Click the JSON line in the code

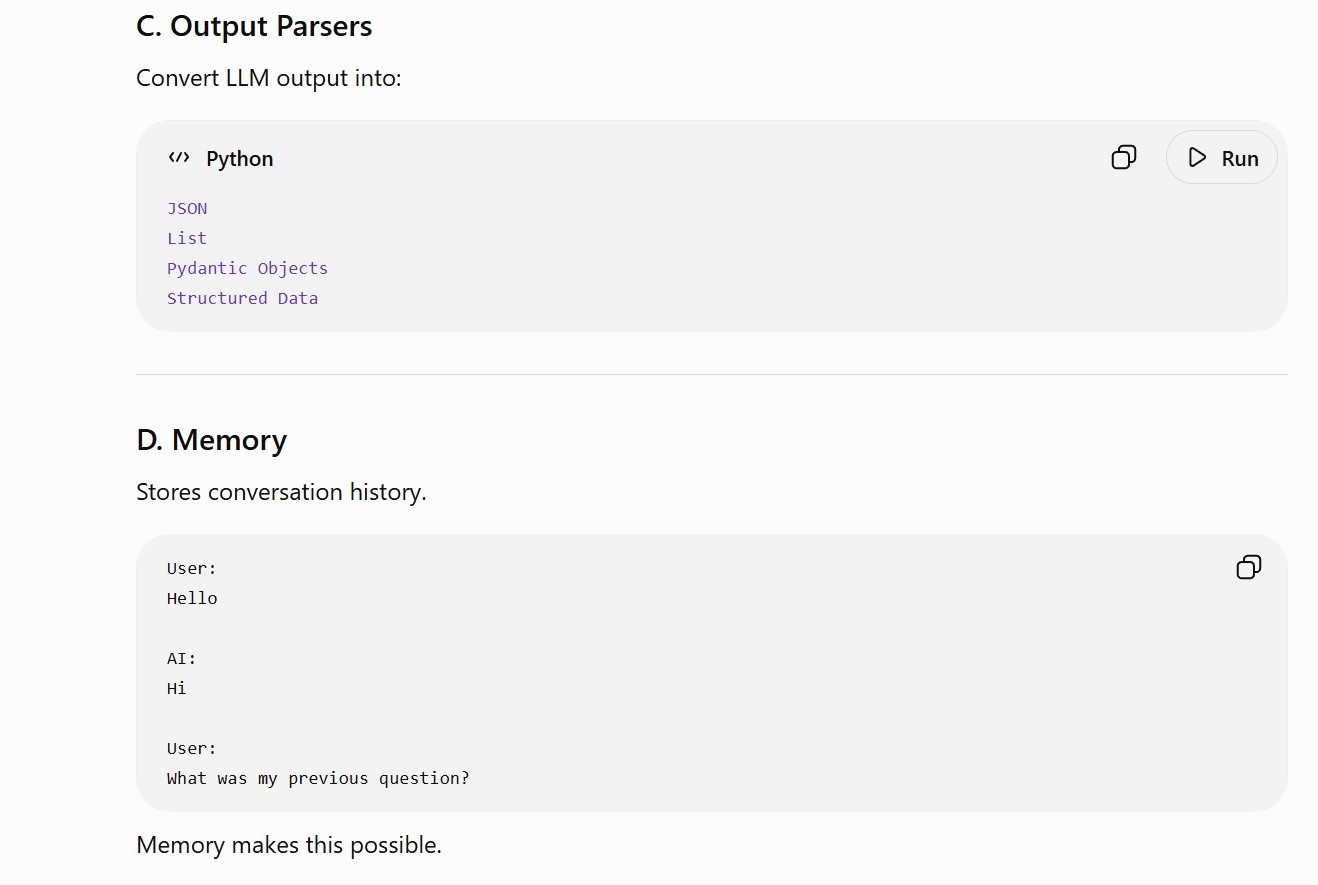pyautogui.click(x=187, y=208)
